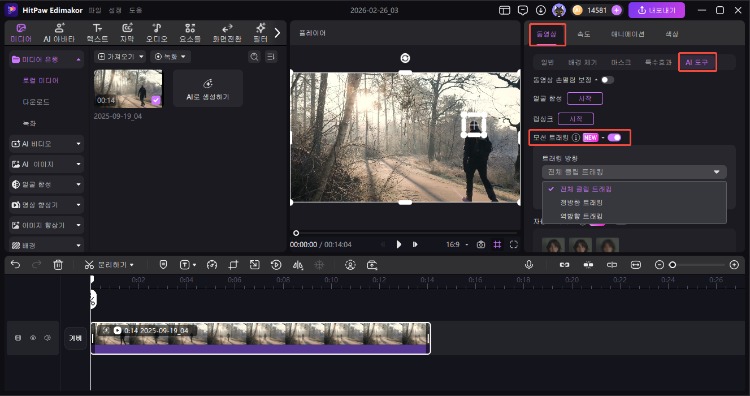The height and width of the screenshot is (396, 750).
Task: Click the layout switch icon in title bar
Action: click(504, 10)
